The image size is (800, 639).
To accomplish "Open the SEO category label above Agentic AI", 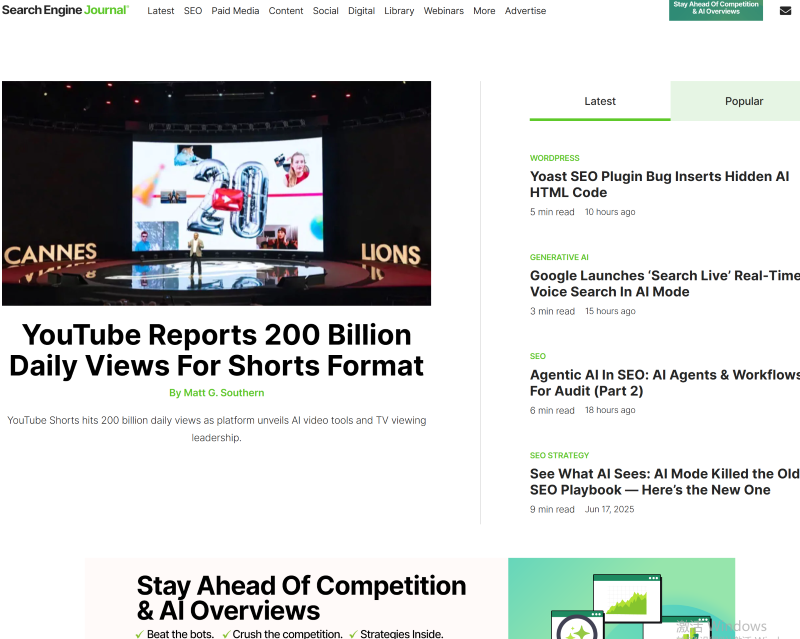I will tap(538, 356).
